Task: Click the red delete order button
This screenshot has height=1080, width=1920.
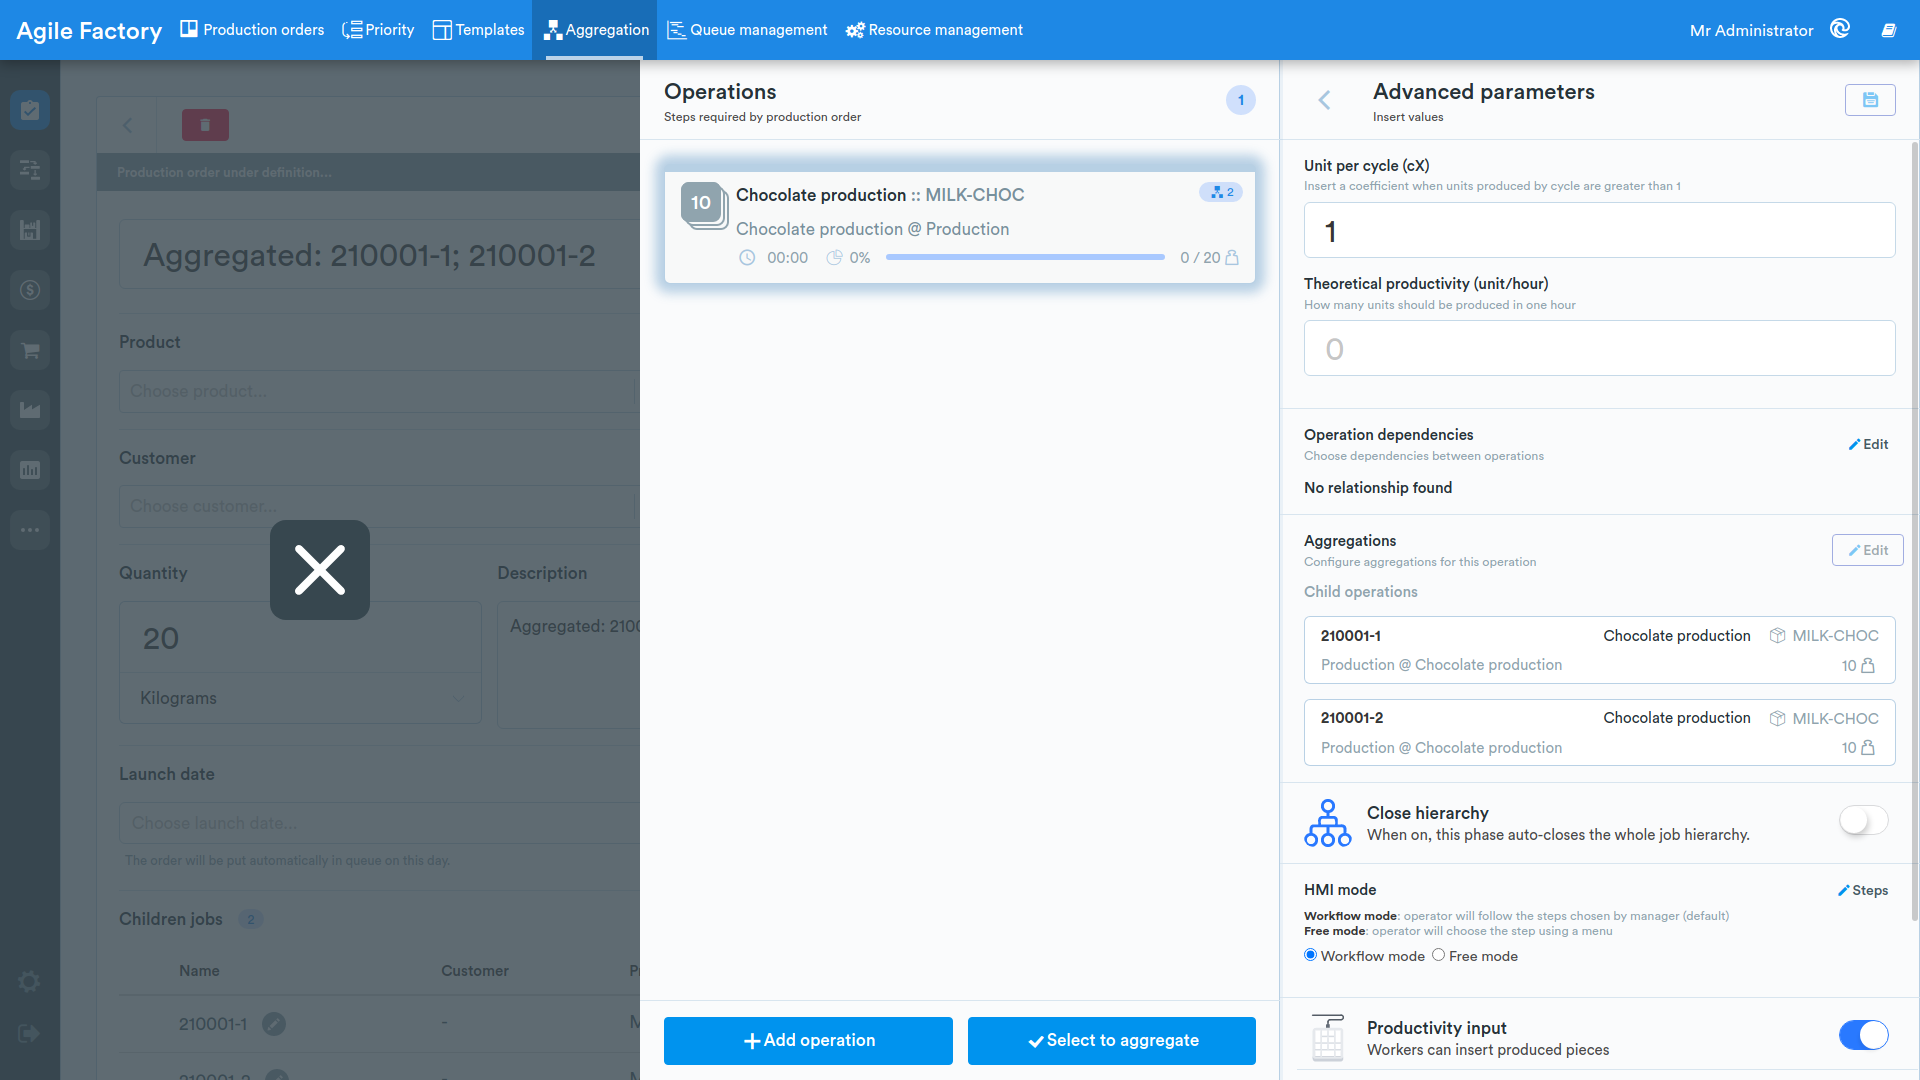Action: point(205,125)
